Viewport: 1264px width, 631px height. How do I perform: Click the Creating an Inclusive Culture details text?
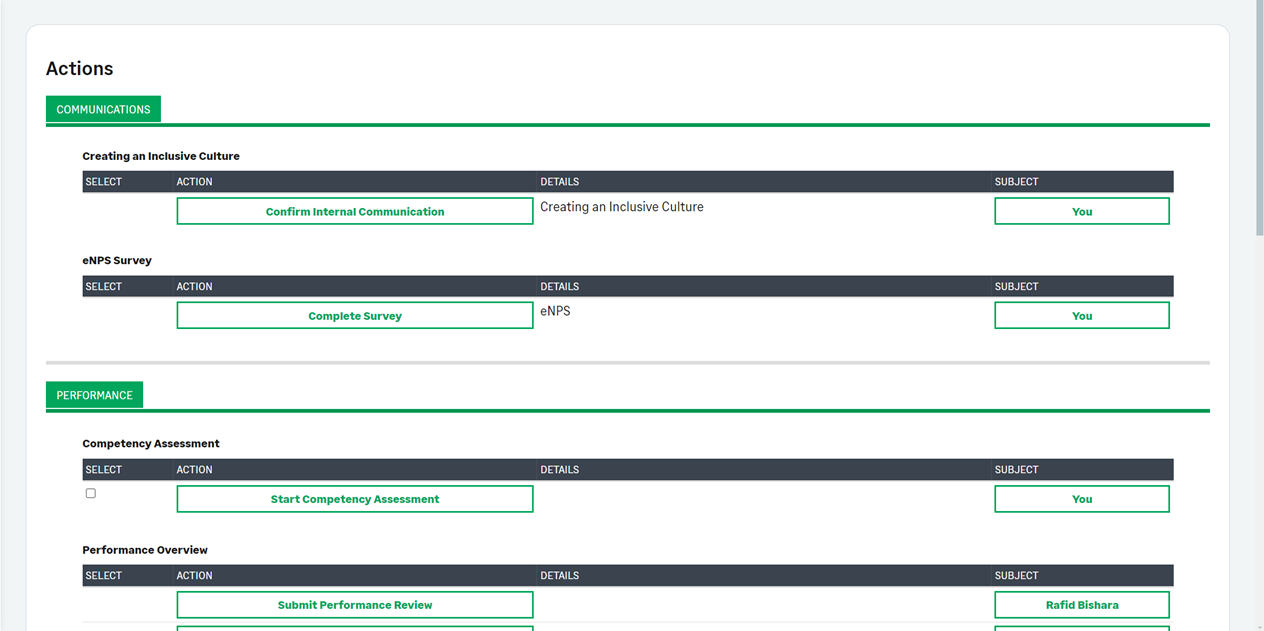point(622,207)
